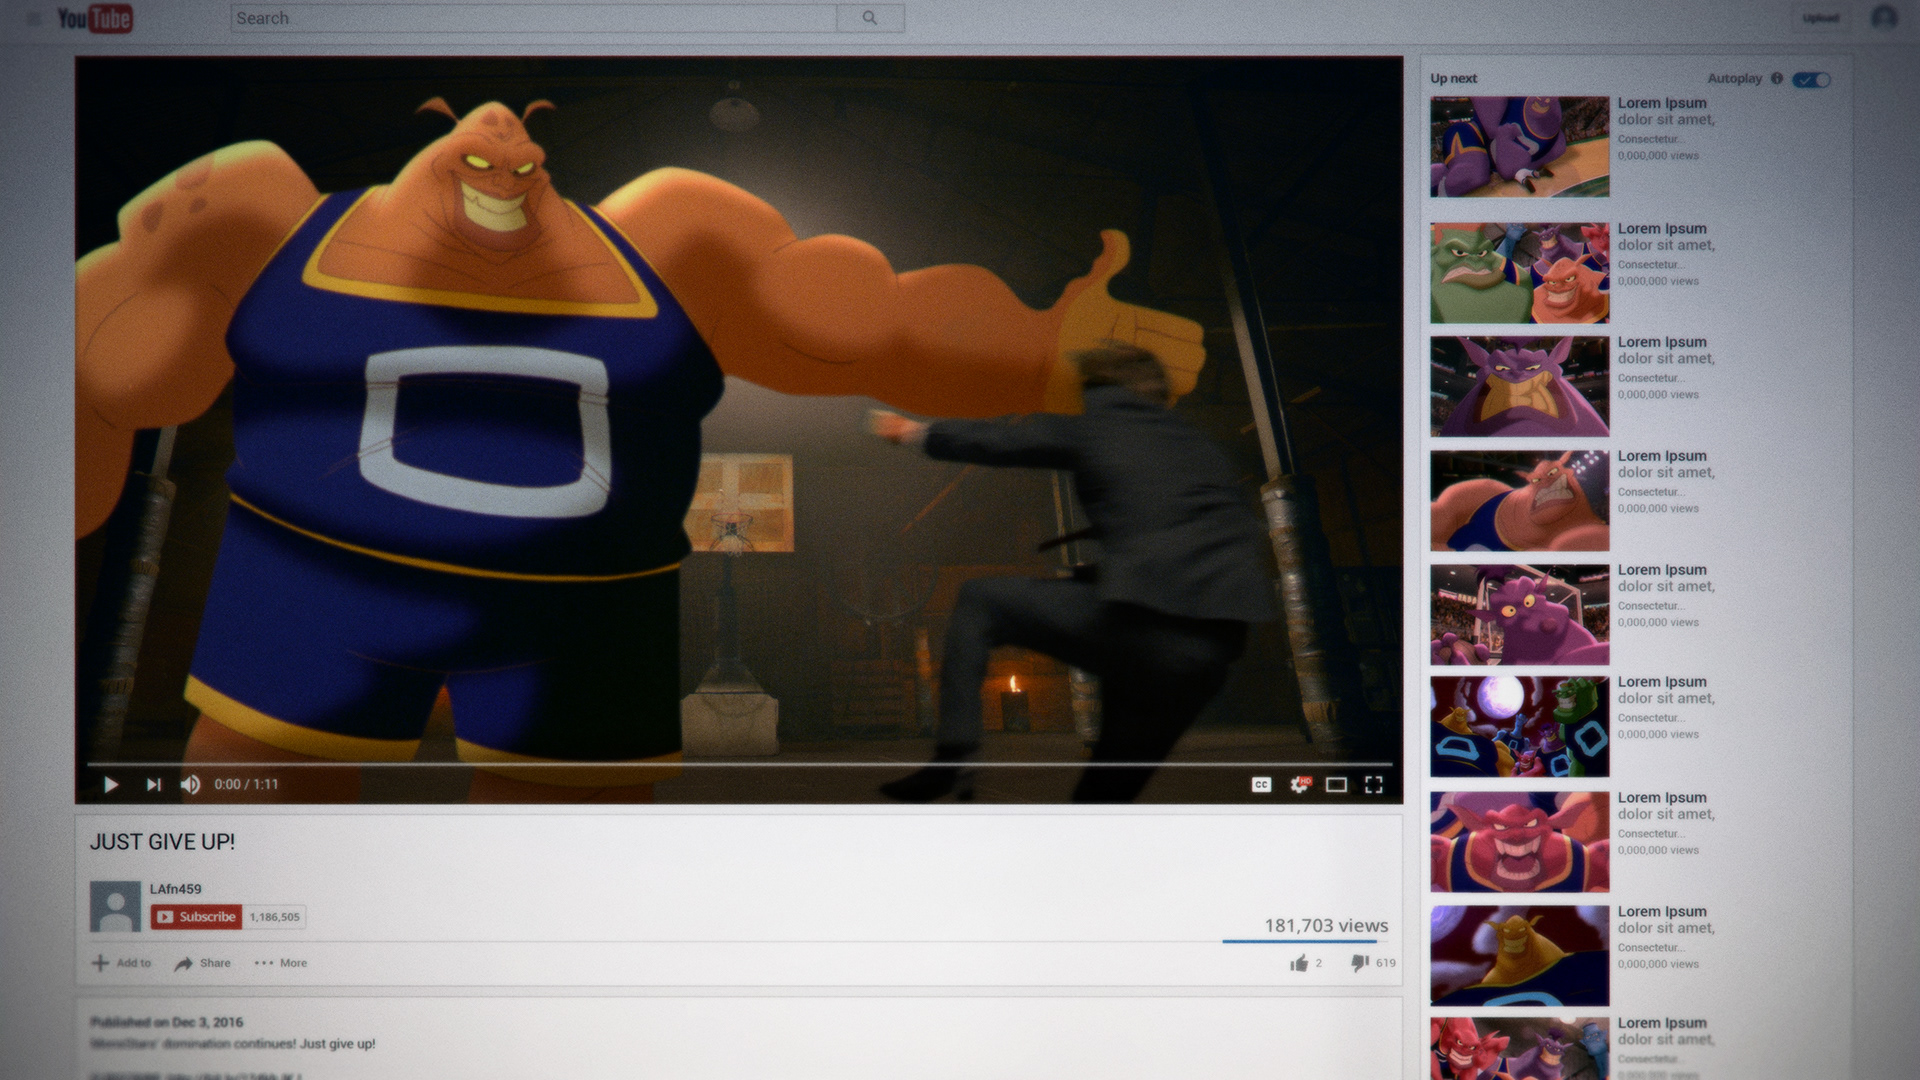Click the search magnifier button
1920x1080 pixels.
pos(870,18)
